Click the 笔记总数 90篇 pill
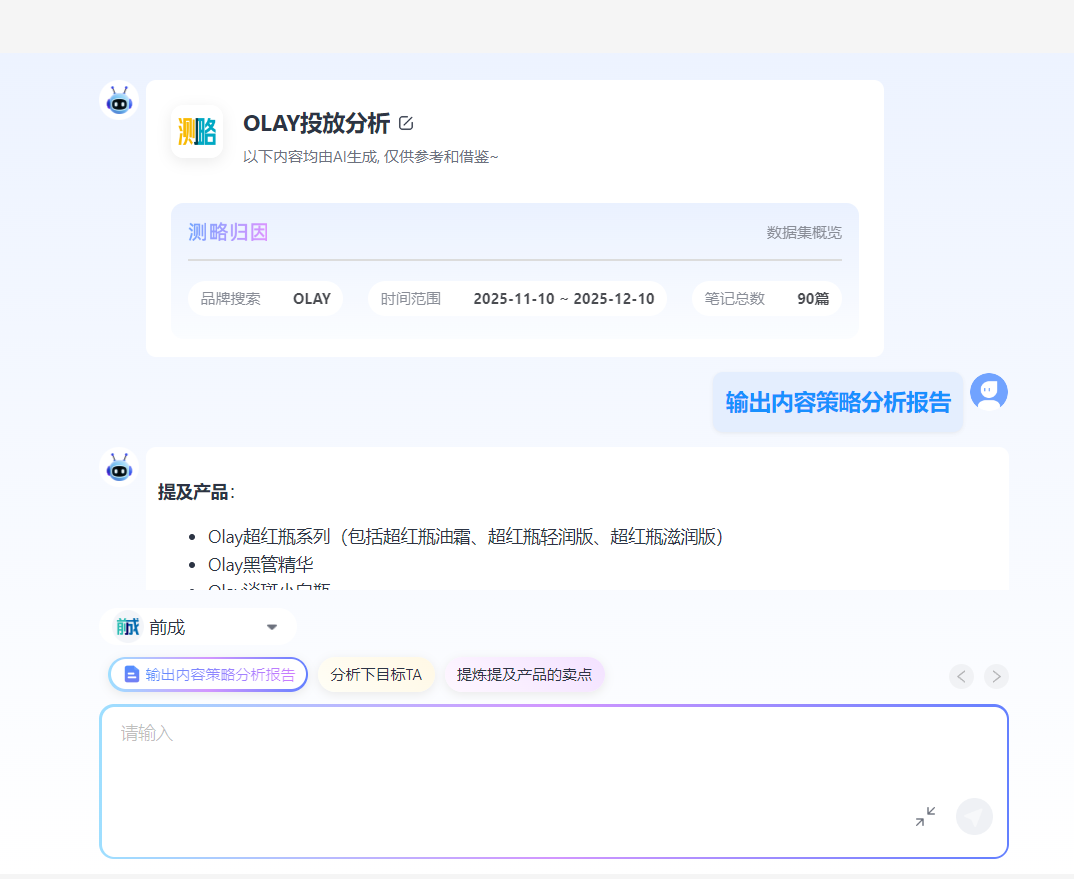 coord(766,298)
